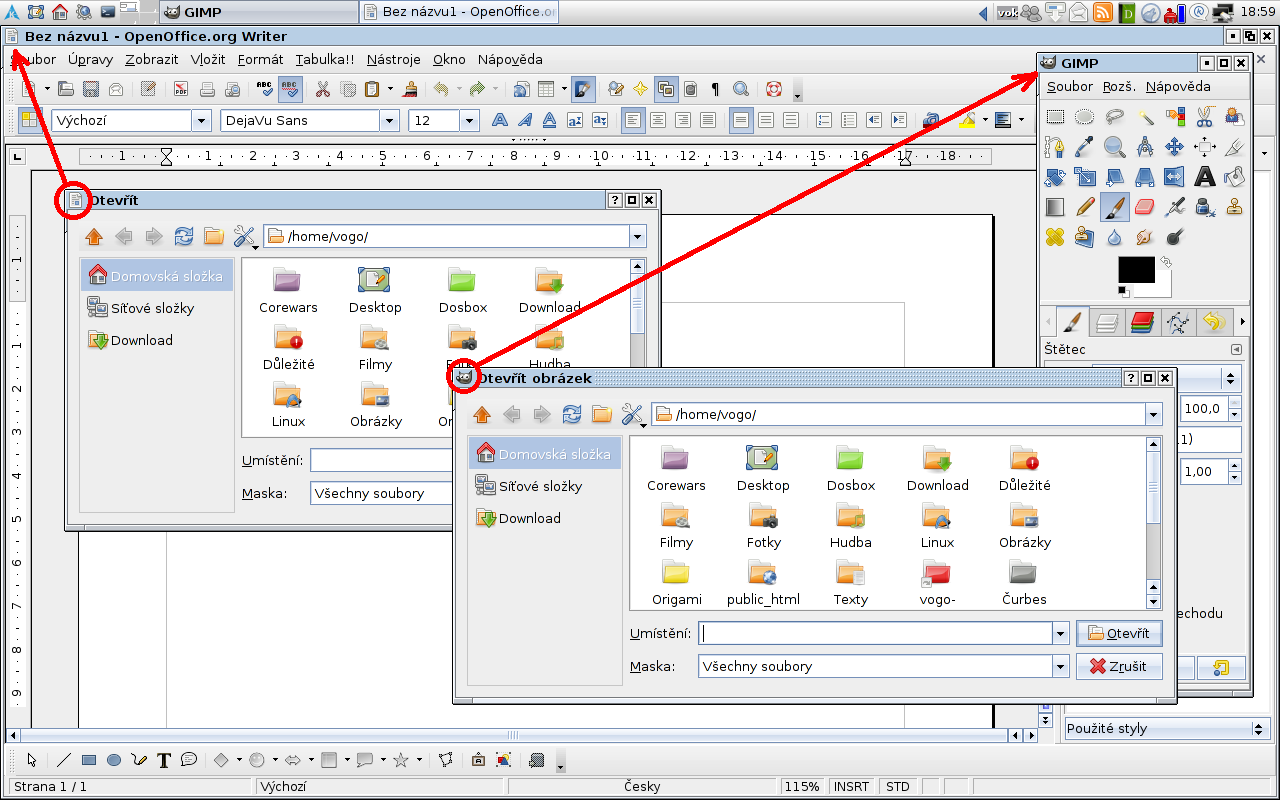Select the Ellipse shape in drawing toolbar
Viewport: 1280px width, 800px height.
point(114,760)
